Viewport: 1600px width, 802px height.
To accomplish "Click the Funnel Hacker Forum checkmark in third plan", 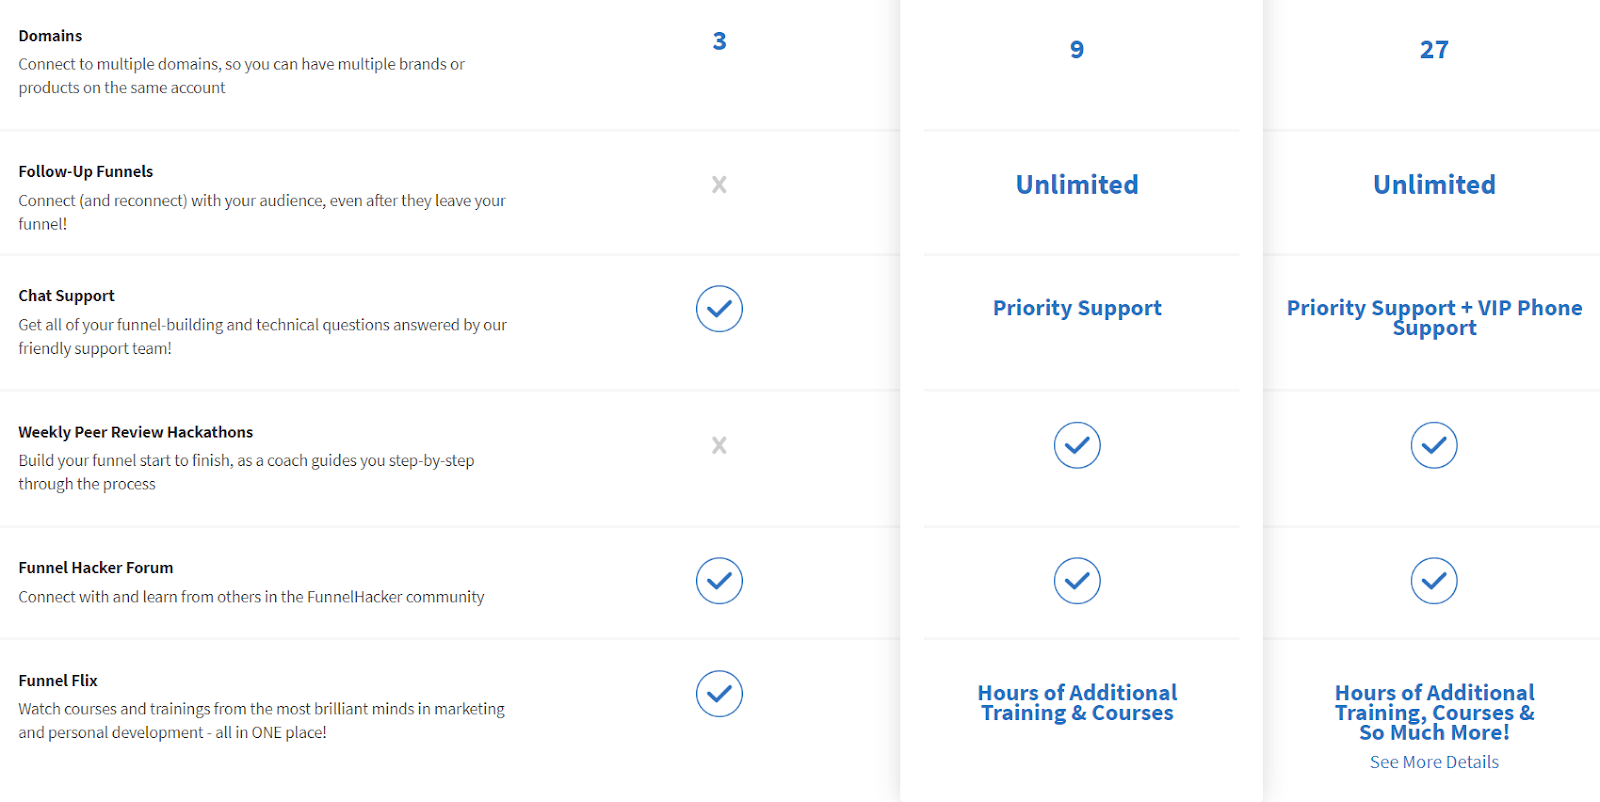I will [1434, 581].
